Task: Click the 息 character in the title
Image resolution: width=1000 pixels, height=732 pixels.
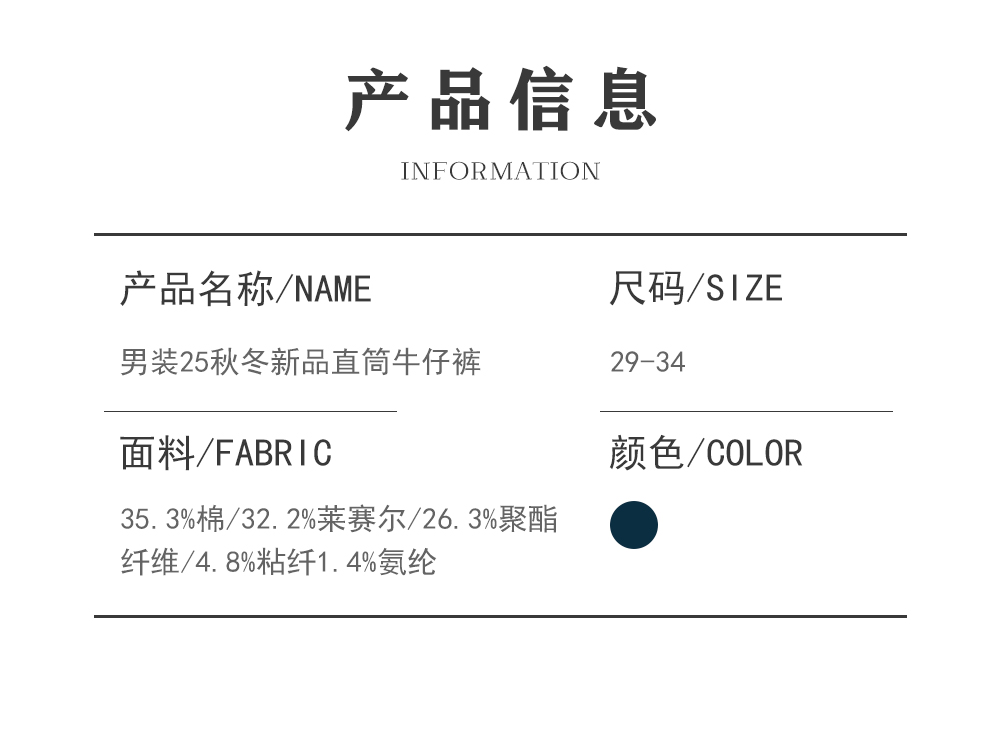Action: click(625, 100)
